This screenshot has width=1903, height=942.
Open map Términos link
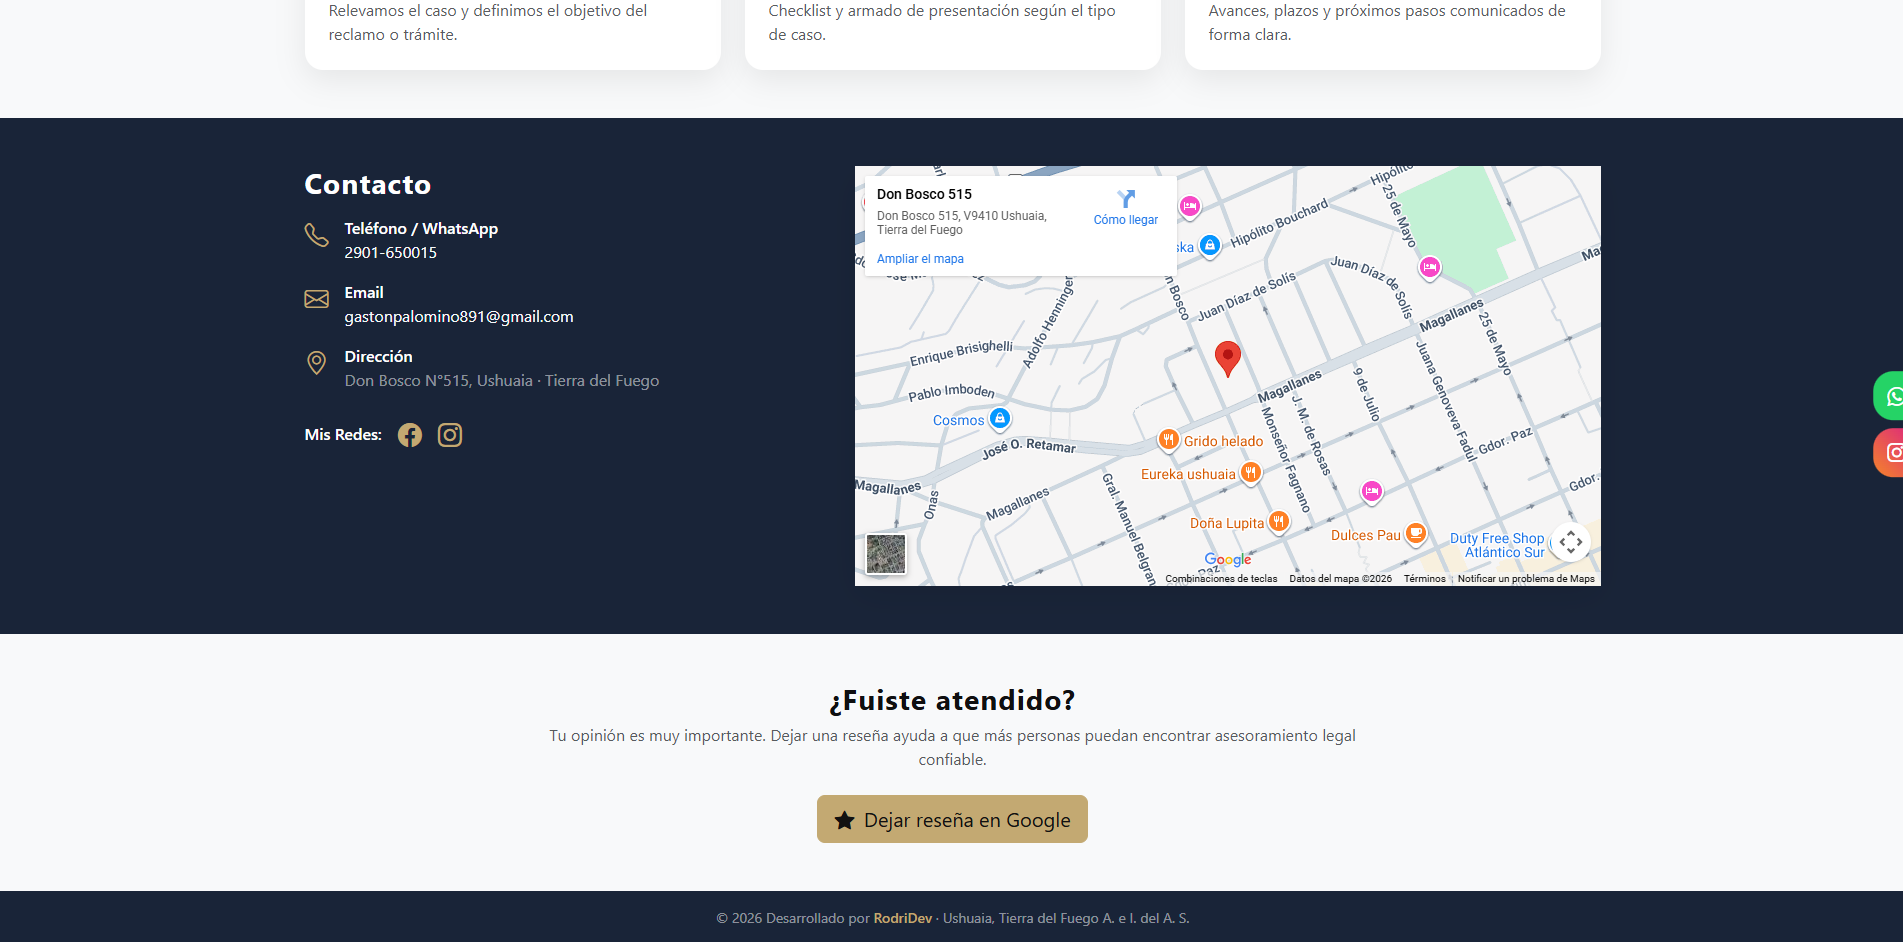point(1424,579)
